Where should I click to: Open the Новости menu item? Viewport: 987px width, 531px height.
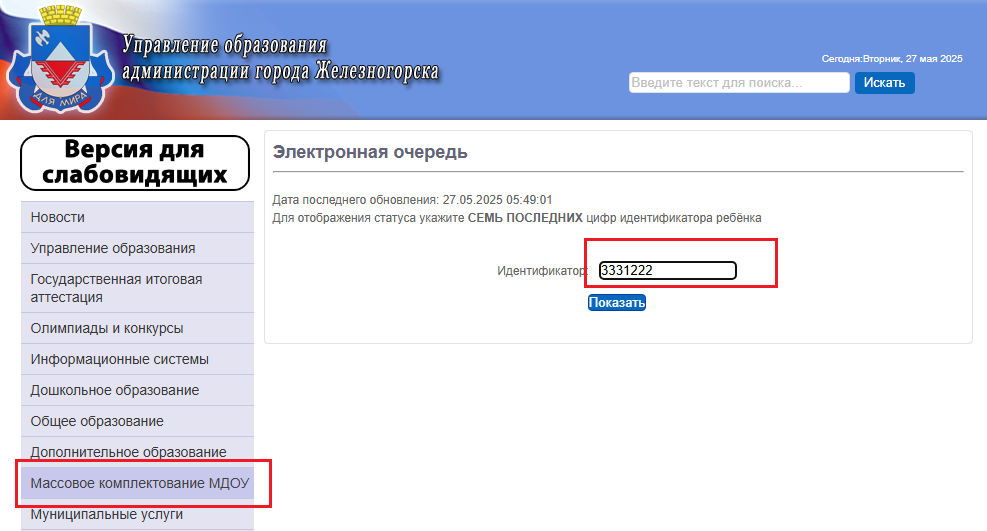click(x=137, y=217)
